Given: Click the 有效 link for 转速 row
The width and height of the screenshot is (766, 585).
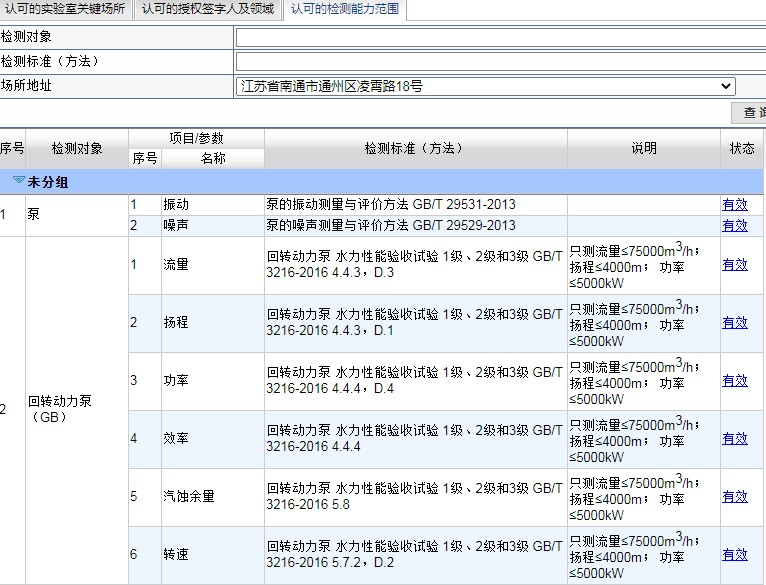Looking at the screenshot, I should (x=735, y=554).
